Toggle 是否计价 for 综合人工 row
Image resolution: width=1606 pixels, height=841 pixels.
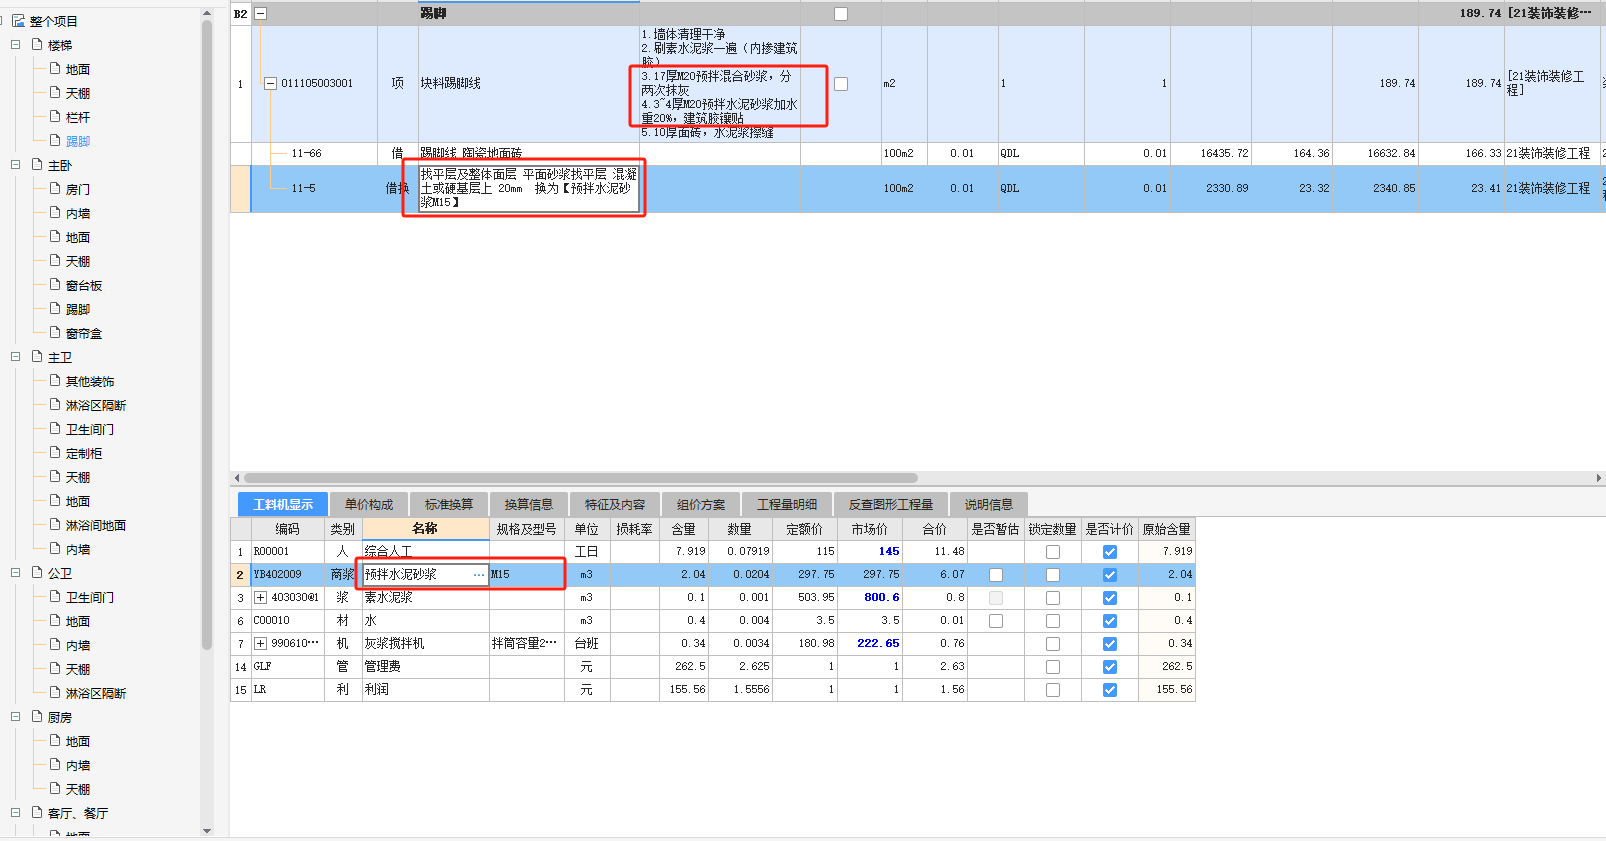(x=1110, y=552)
